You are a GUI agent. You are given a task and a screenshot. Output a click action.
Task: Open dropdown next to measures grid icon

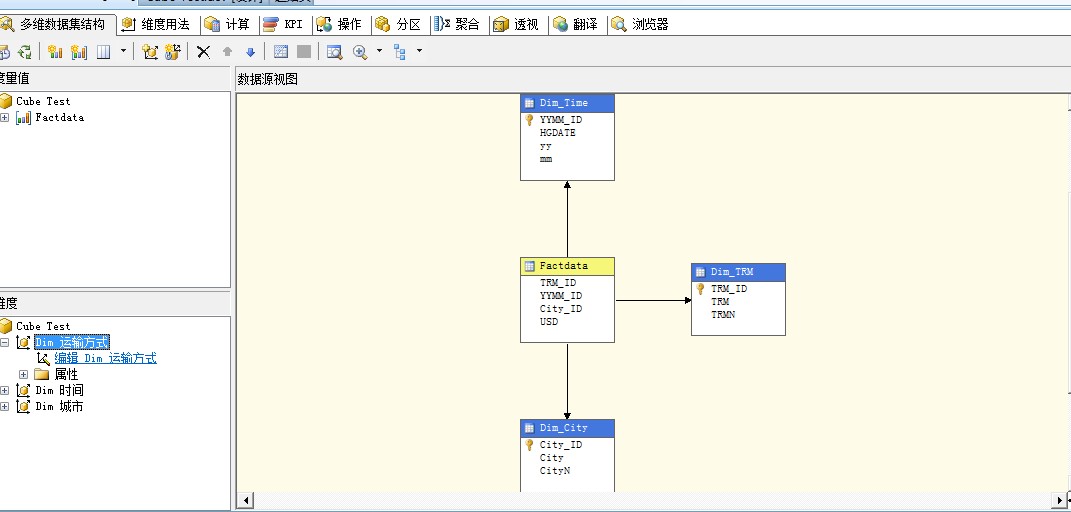click(x=123, y=51)
